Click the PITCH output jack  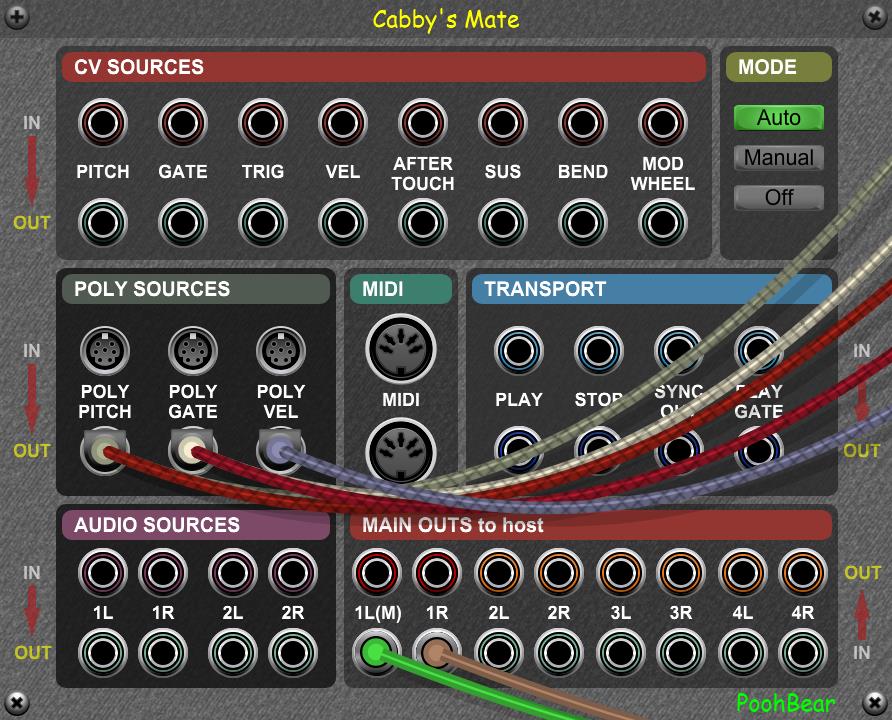pyautogui.click(x=103, y=222)
